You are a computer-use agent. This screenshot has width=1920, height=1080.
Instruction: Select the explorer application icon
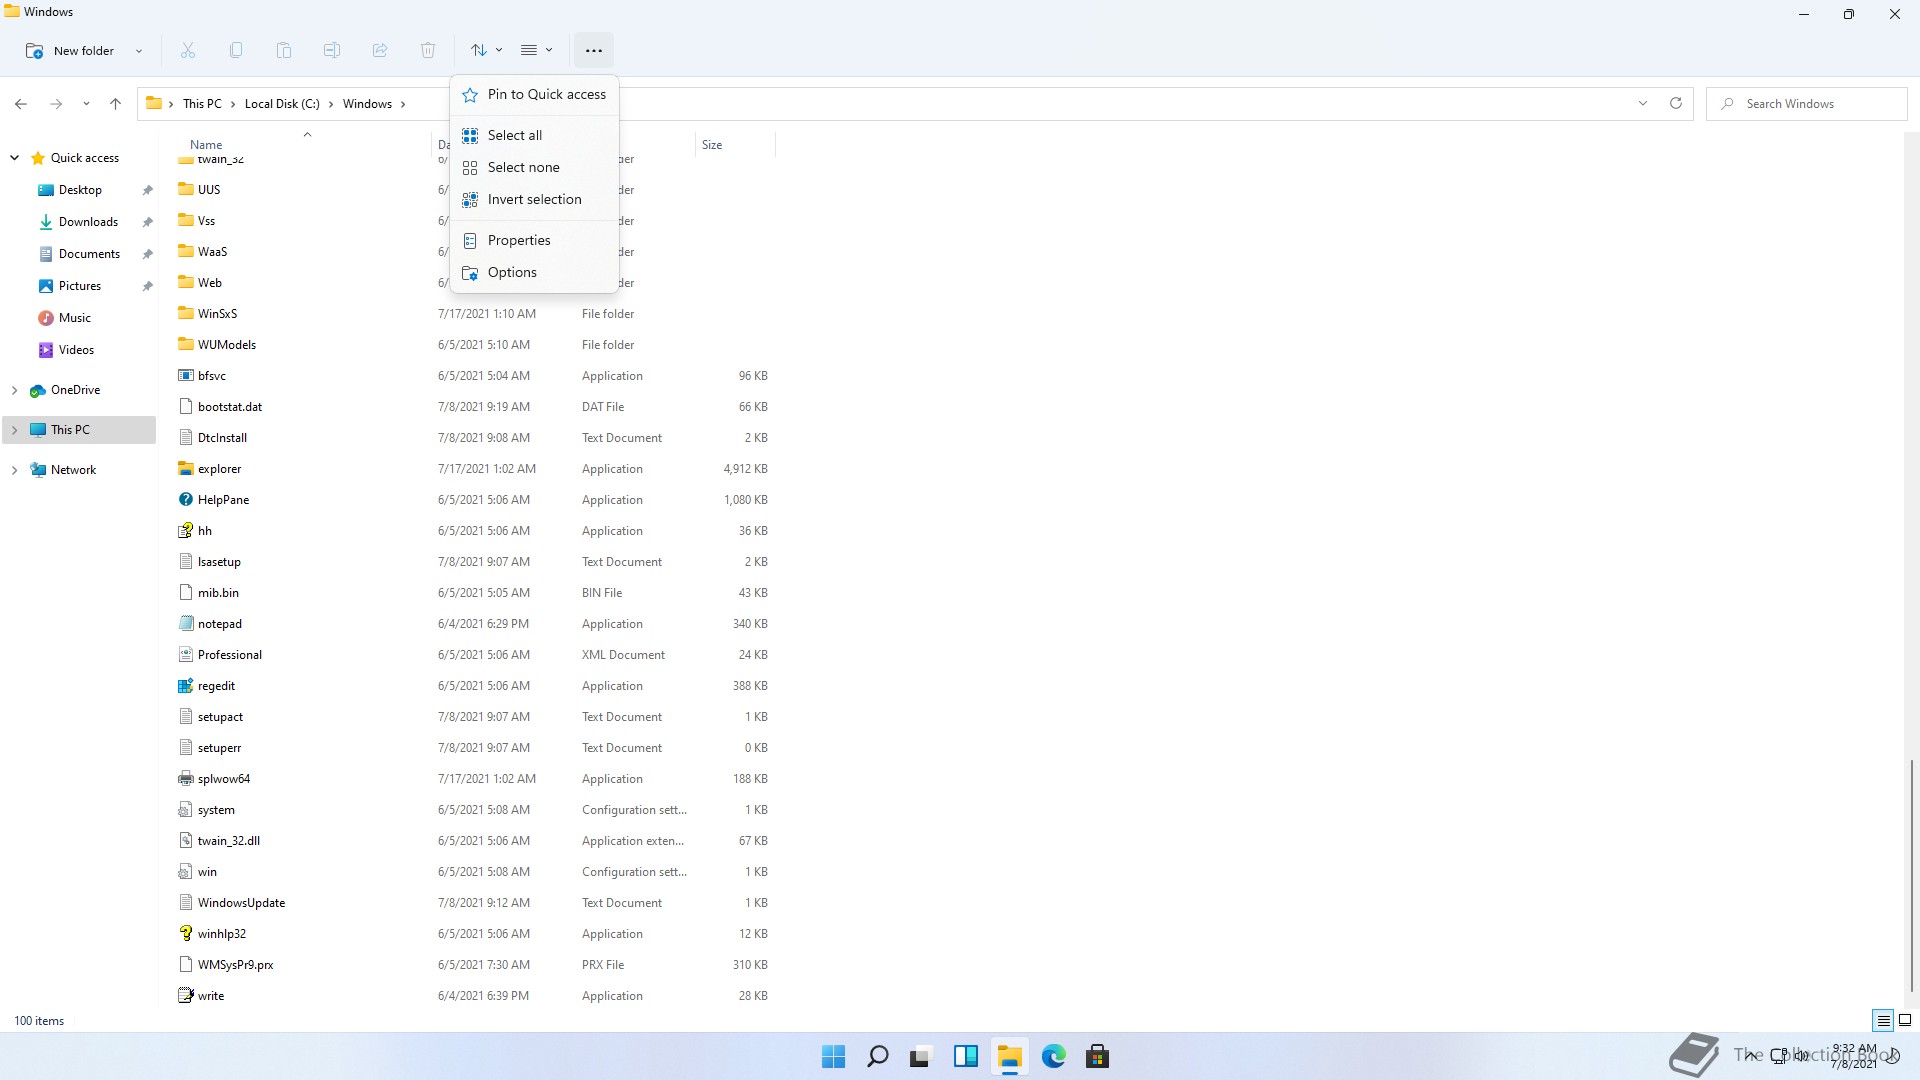185,468
